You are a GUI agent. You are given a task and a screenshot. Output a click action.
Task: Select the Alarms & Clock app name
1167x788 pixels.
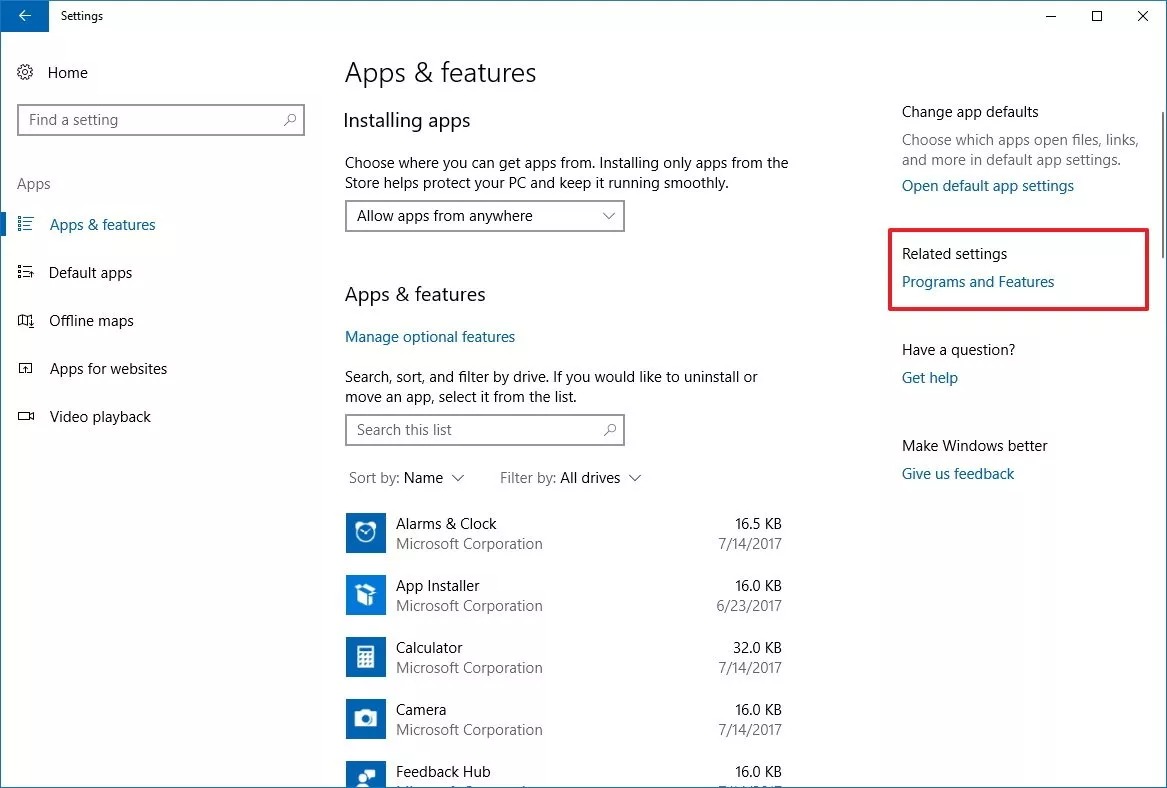pos(446,524)
